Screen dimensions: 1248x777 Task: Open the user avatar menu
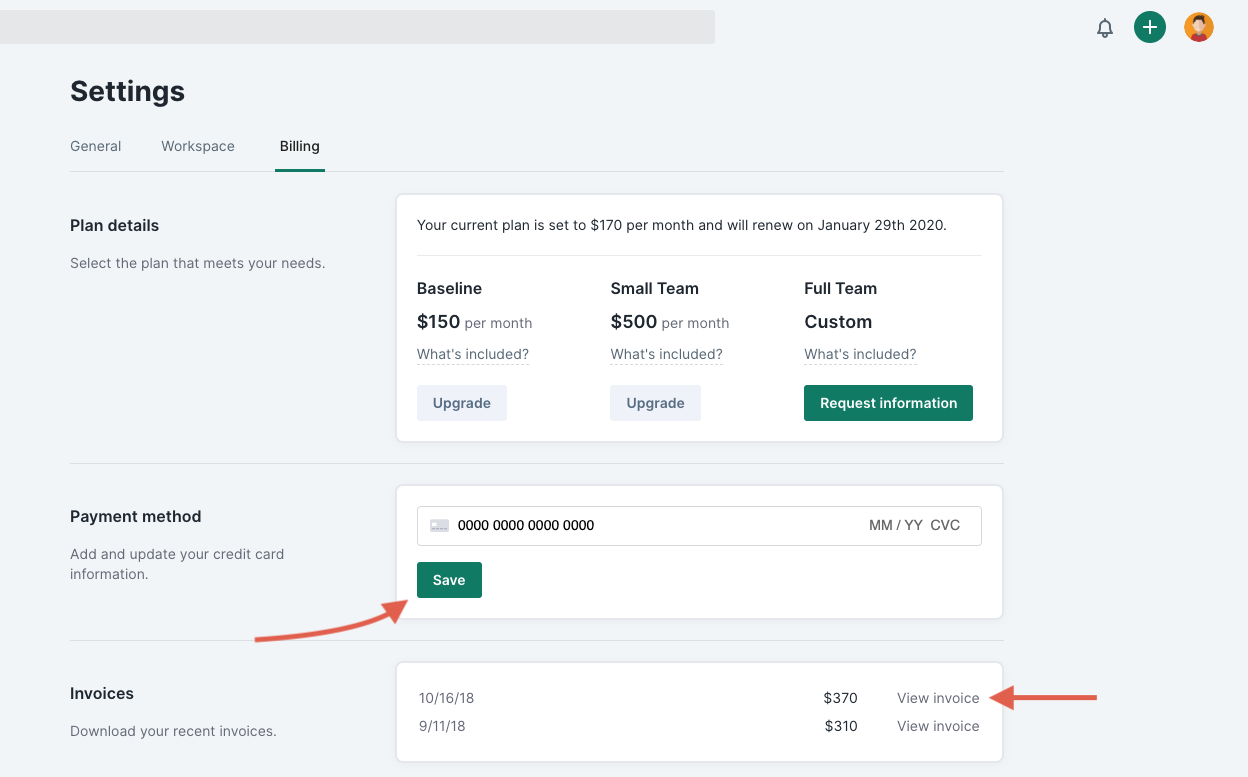(1198, 27)
